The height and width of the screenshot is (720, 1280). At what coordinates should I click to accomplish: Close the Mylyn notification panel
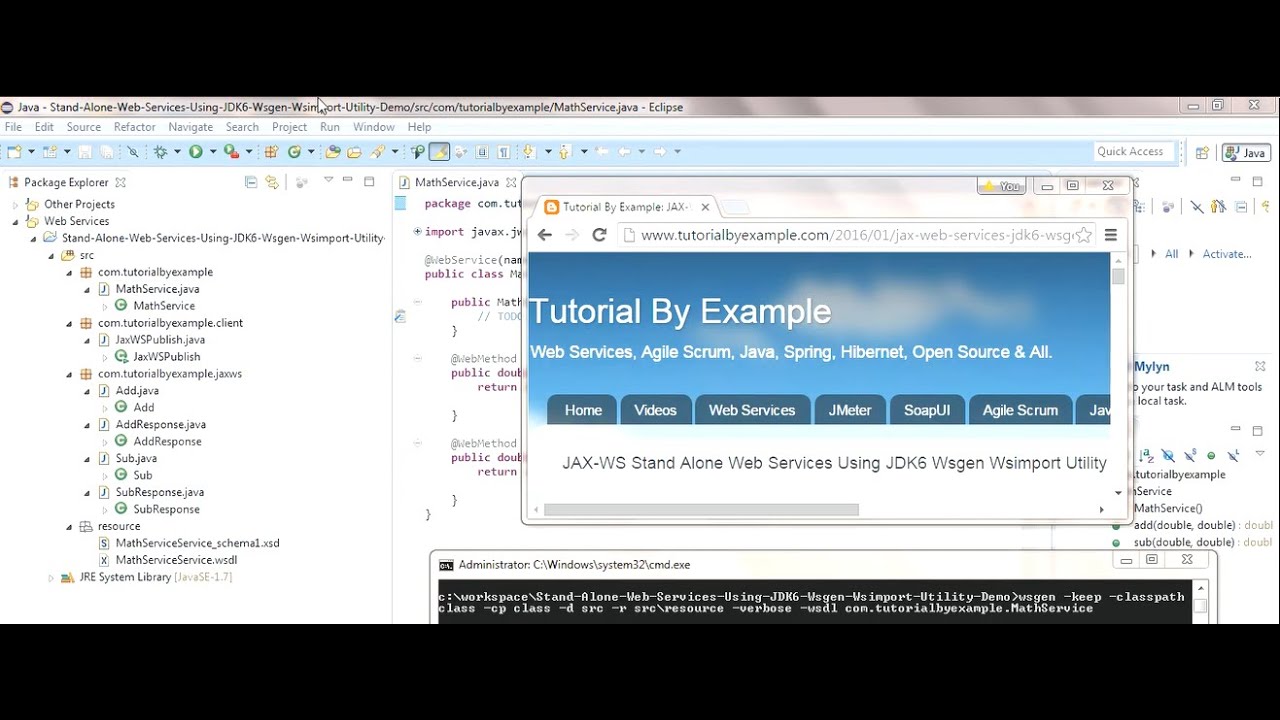(1260, 366)
